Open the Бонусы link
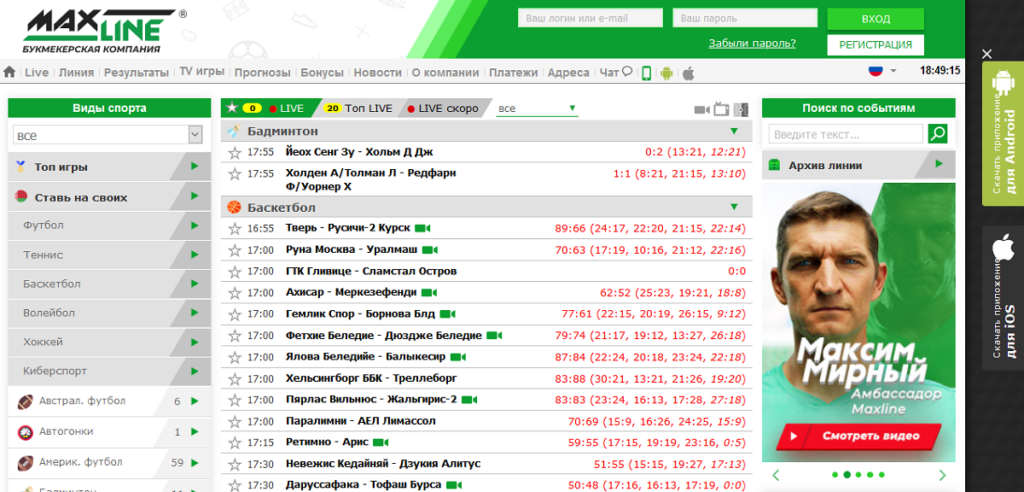 coord(322,73)
